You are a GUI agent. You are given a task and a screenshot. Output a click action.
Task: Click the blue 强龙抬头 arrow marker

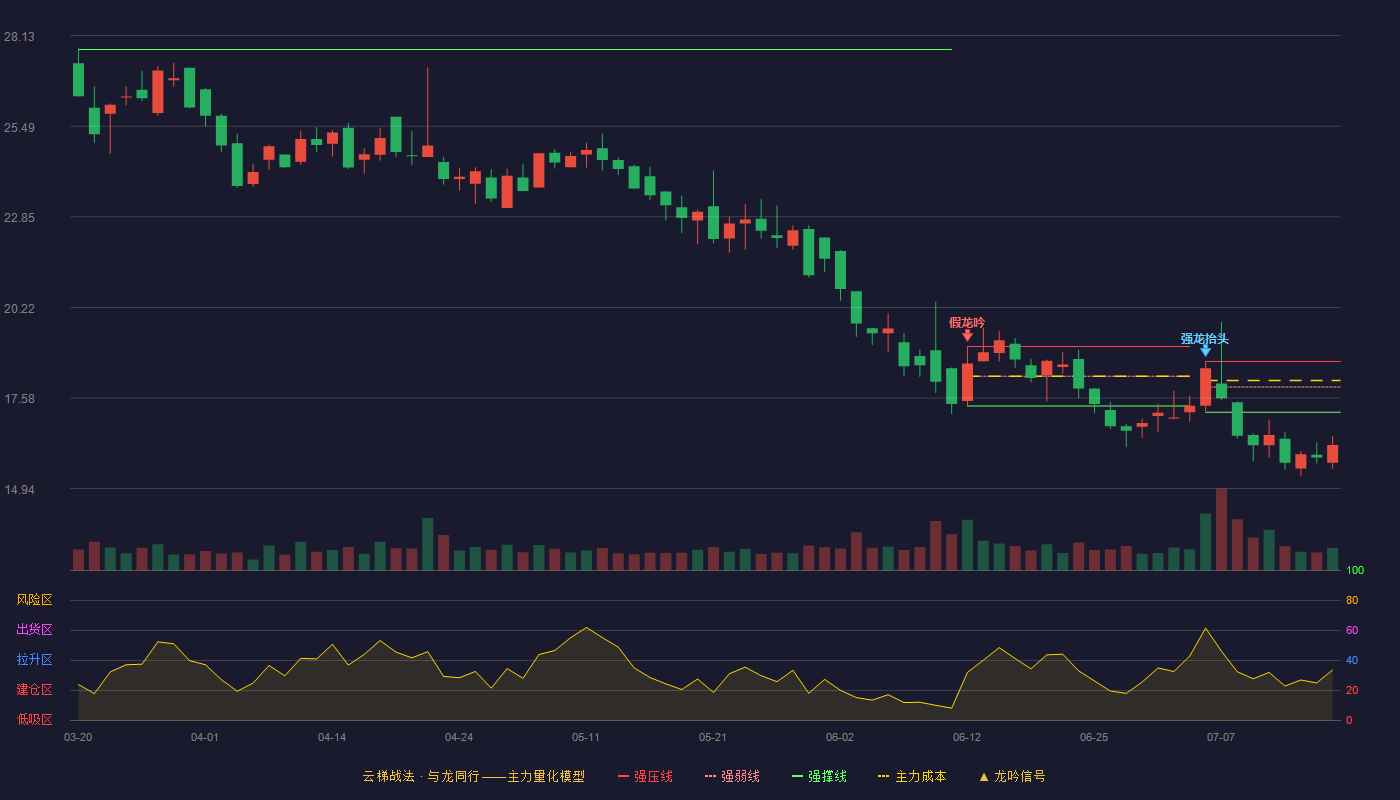click(x=1205, y=350)
